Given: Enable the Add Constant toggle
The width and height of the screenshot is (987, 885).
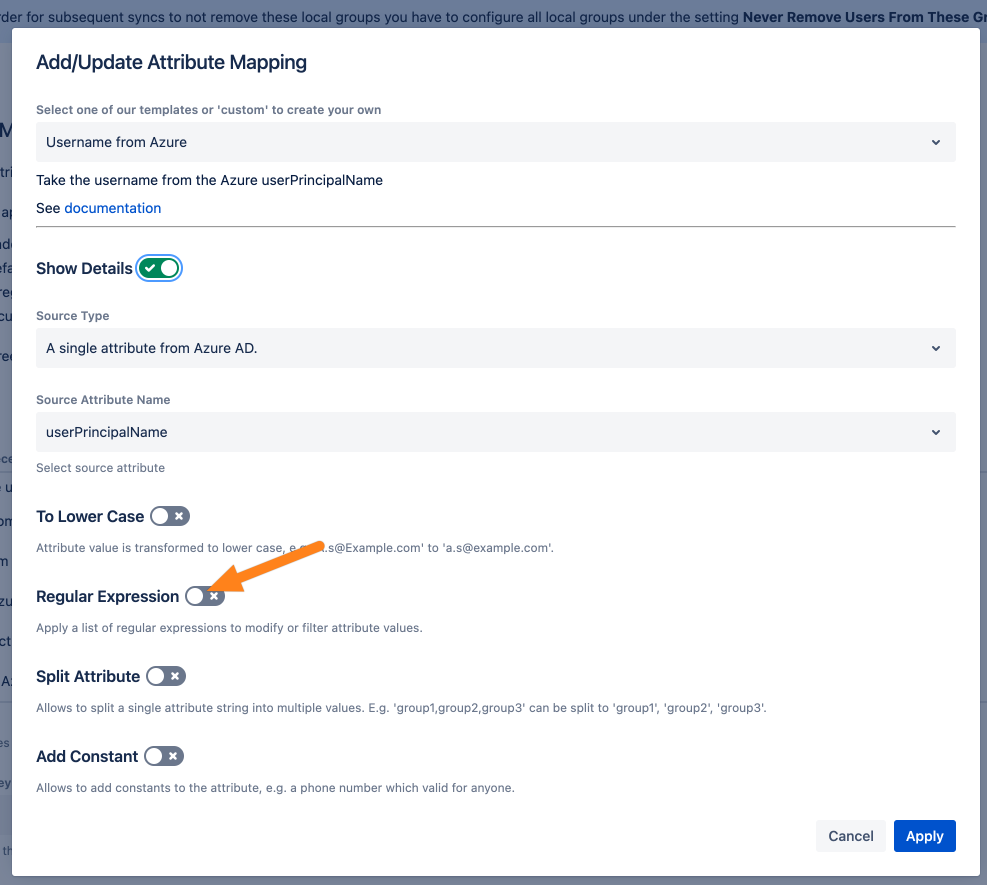Looking at the screenshot, I should (x=164, y=756).
